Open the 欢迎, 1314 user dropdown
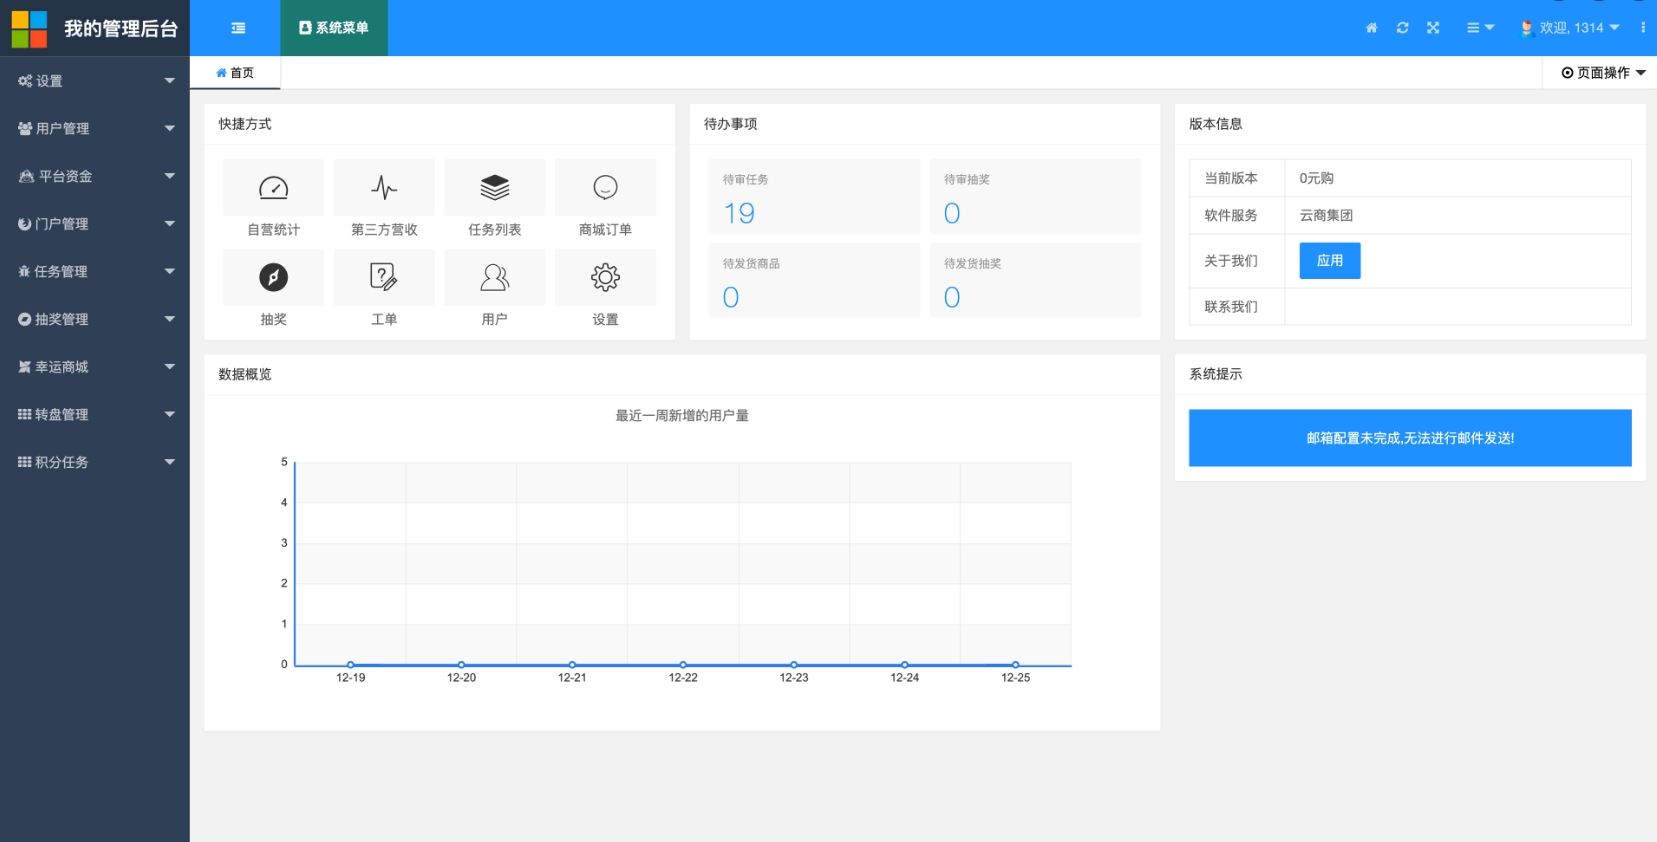Screen dimensions: 1657x842 (x=1570, y=28)
